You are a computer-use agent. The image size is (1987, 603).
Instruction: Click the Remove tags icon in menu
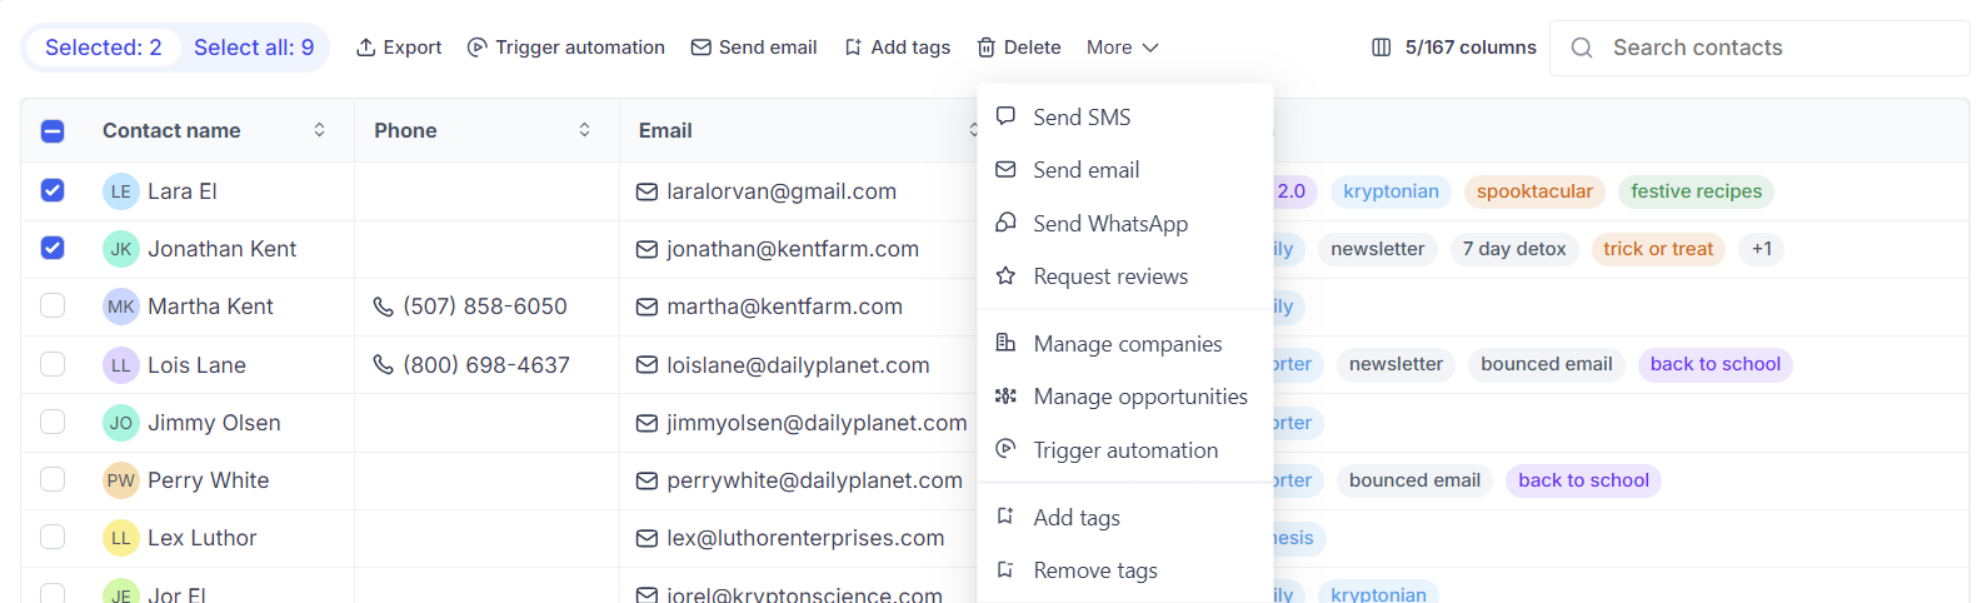[x=1006, y=569]
